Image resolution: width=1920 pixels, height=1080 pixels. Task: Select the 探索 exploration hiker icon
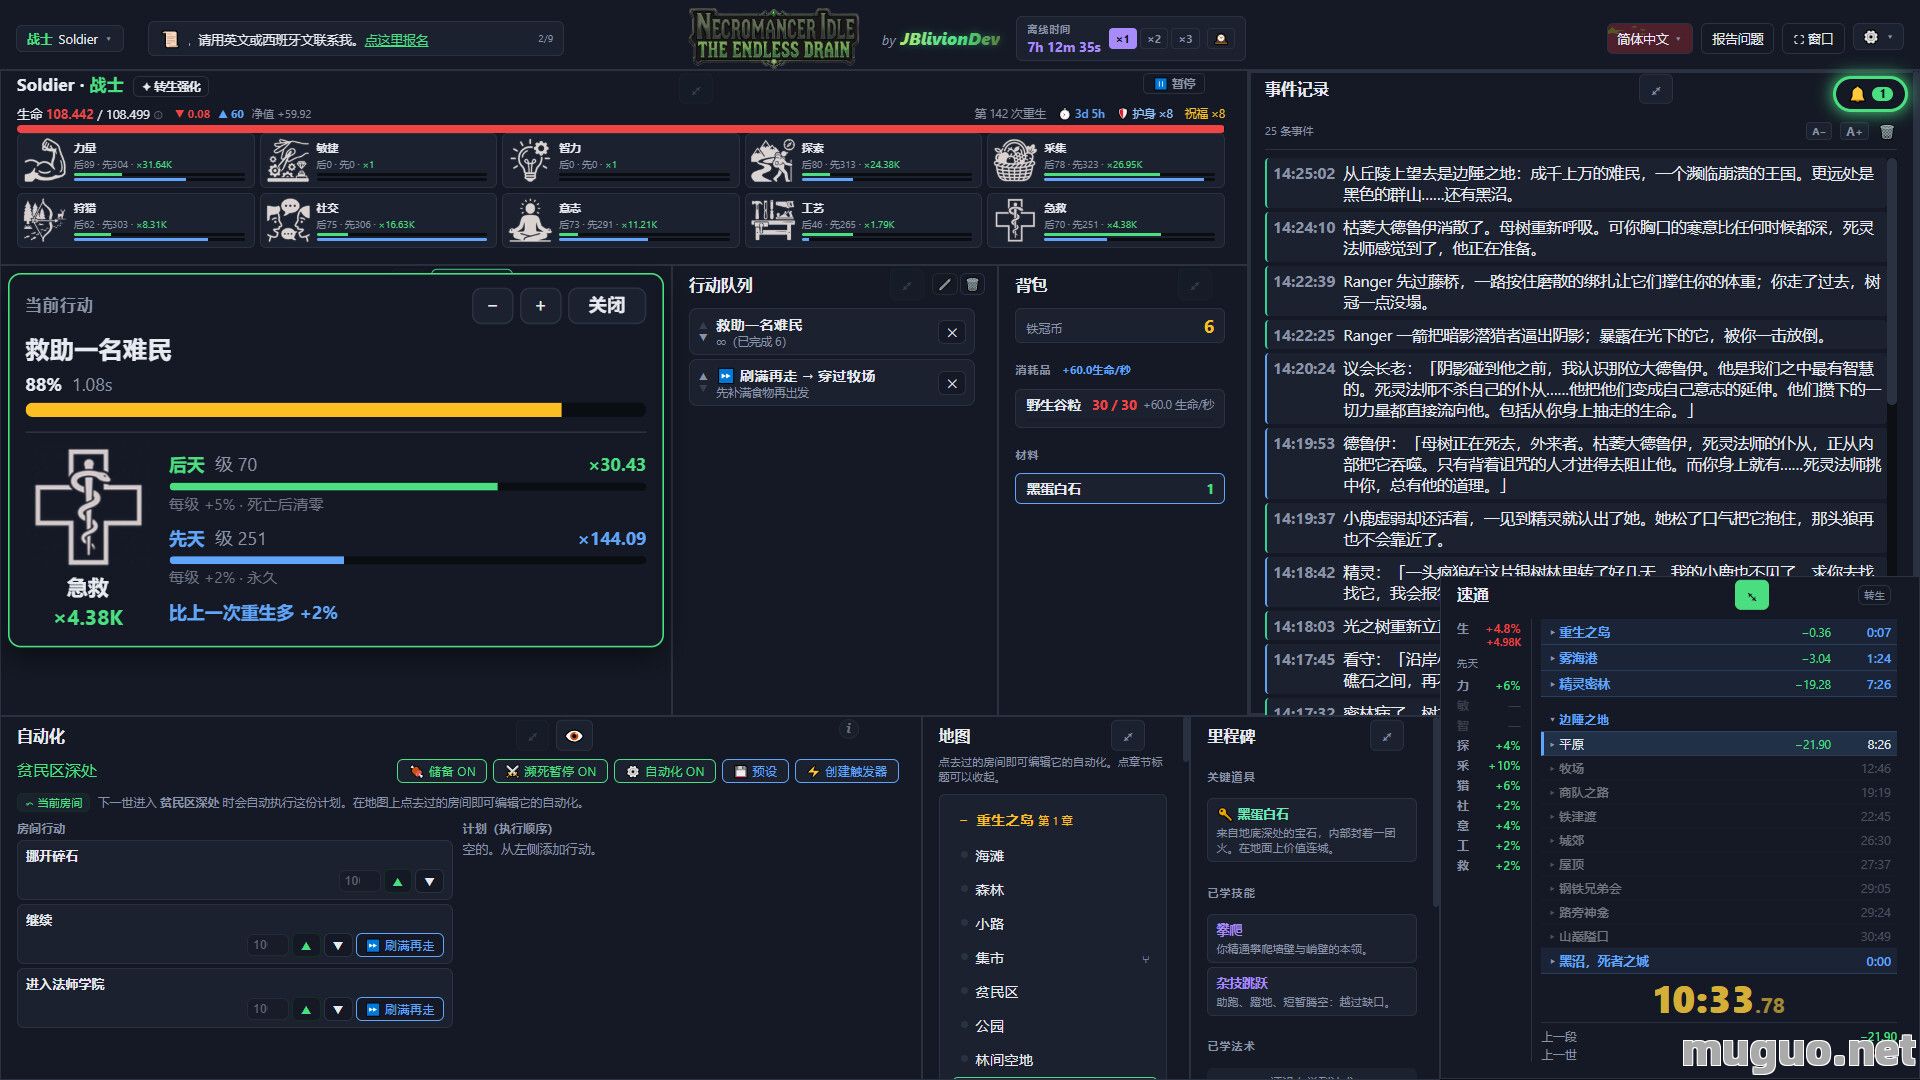click(x=772, y=160)
